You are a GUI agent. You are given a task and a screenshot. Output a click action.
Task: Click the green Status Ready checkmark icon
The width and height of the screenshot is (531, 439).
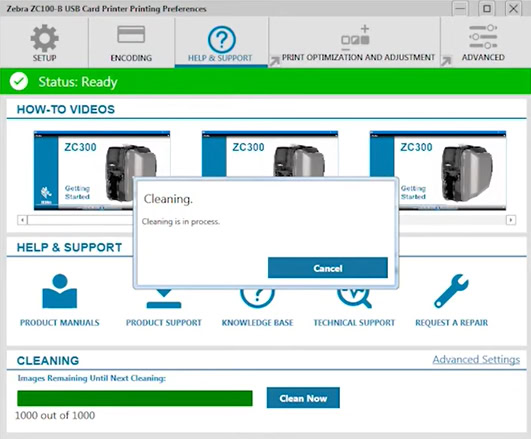(x=19, y=81)
